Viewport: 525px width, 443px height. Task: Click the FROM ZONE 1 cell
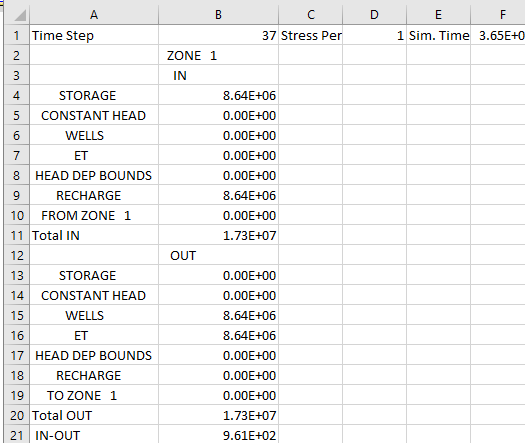94,215
